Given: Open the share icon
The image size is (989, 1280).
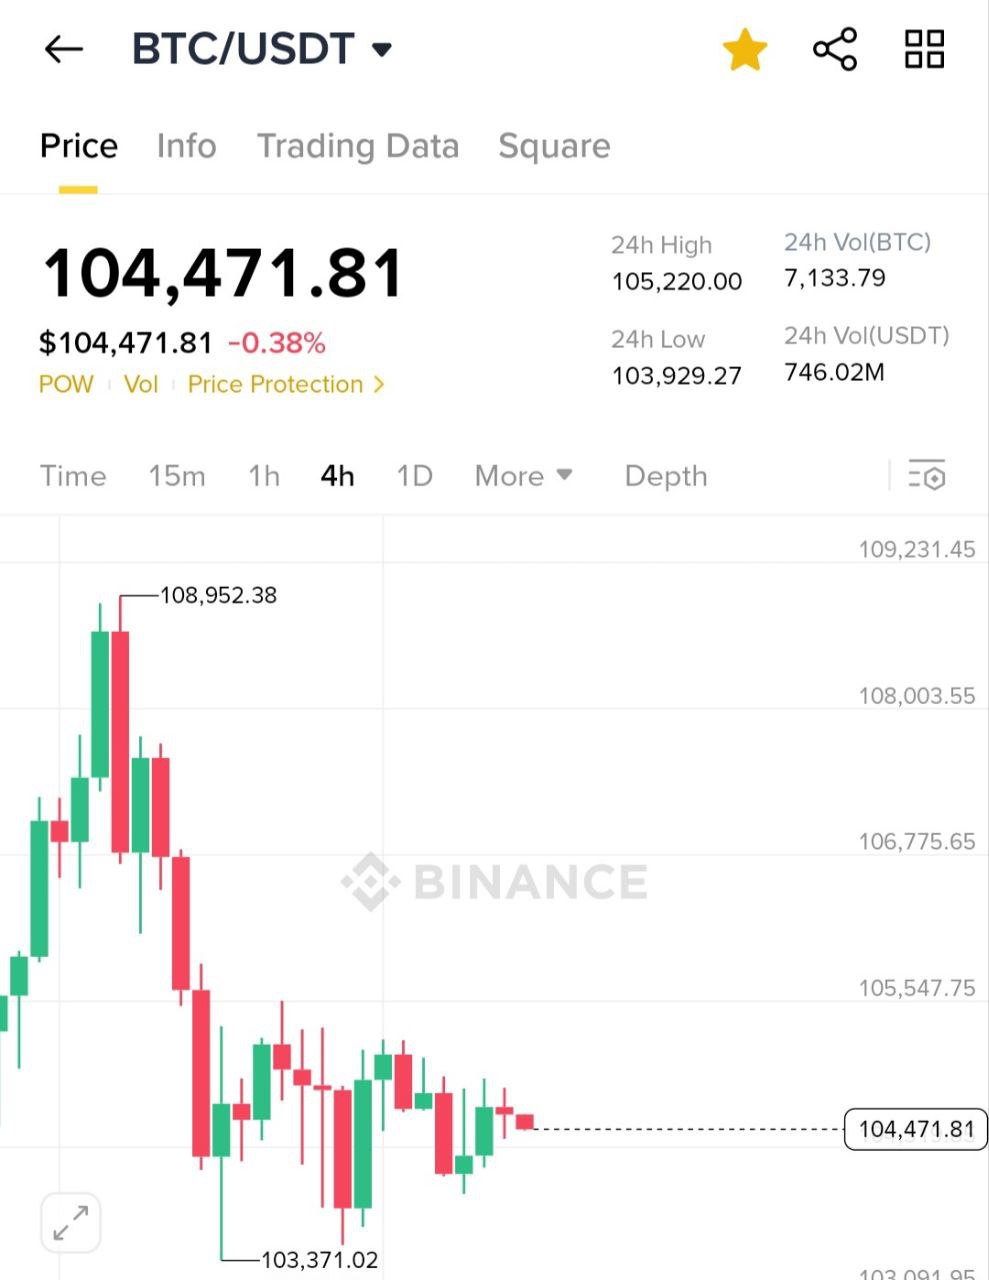Looking at the screenshot, I should (835, 49).
